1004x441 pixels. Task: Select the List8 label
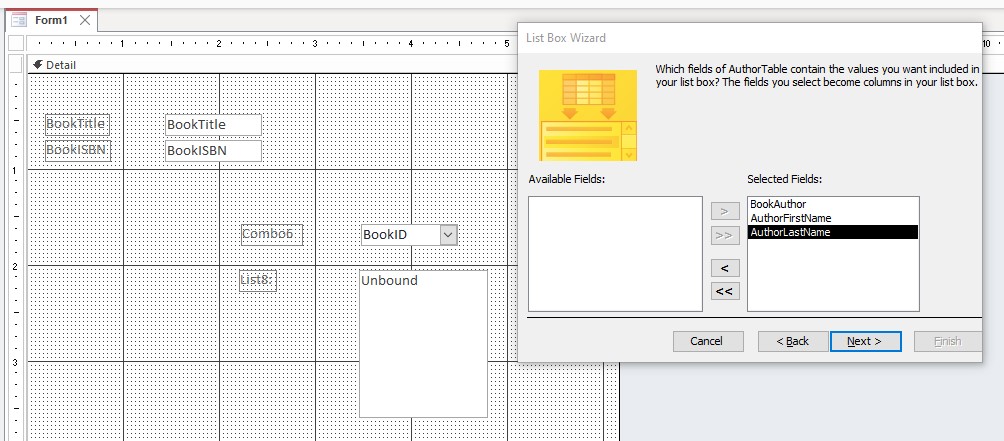[257, 280]
